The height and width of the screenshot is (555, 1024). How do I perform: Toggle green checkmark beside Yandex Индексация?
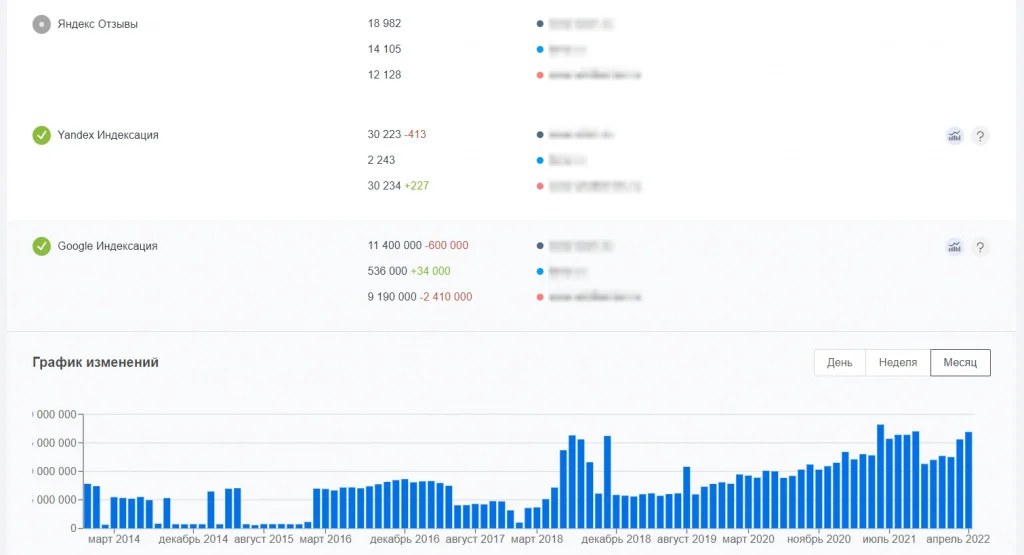[41, 135]
